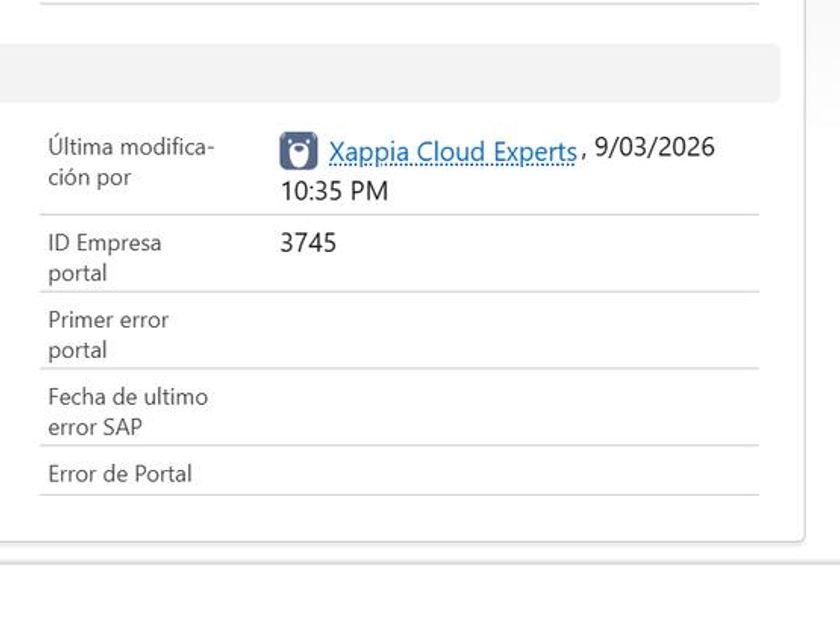Click the 9/03/2026 modification date
Viewport: 840px width, 630px height.
[654, 148]
